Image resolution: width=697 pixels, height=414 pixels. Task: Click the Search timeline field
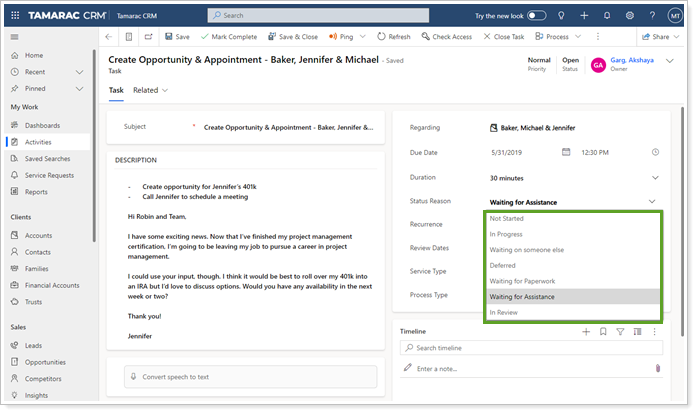pyautogui.click(x=530, y=347)
